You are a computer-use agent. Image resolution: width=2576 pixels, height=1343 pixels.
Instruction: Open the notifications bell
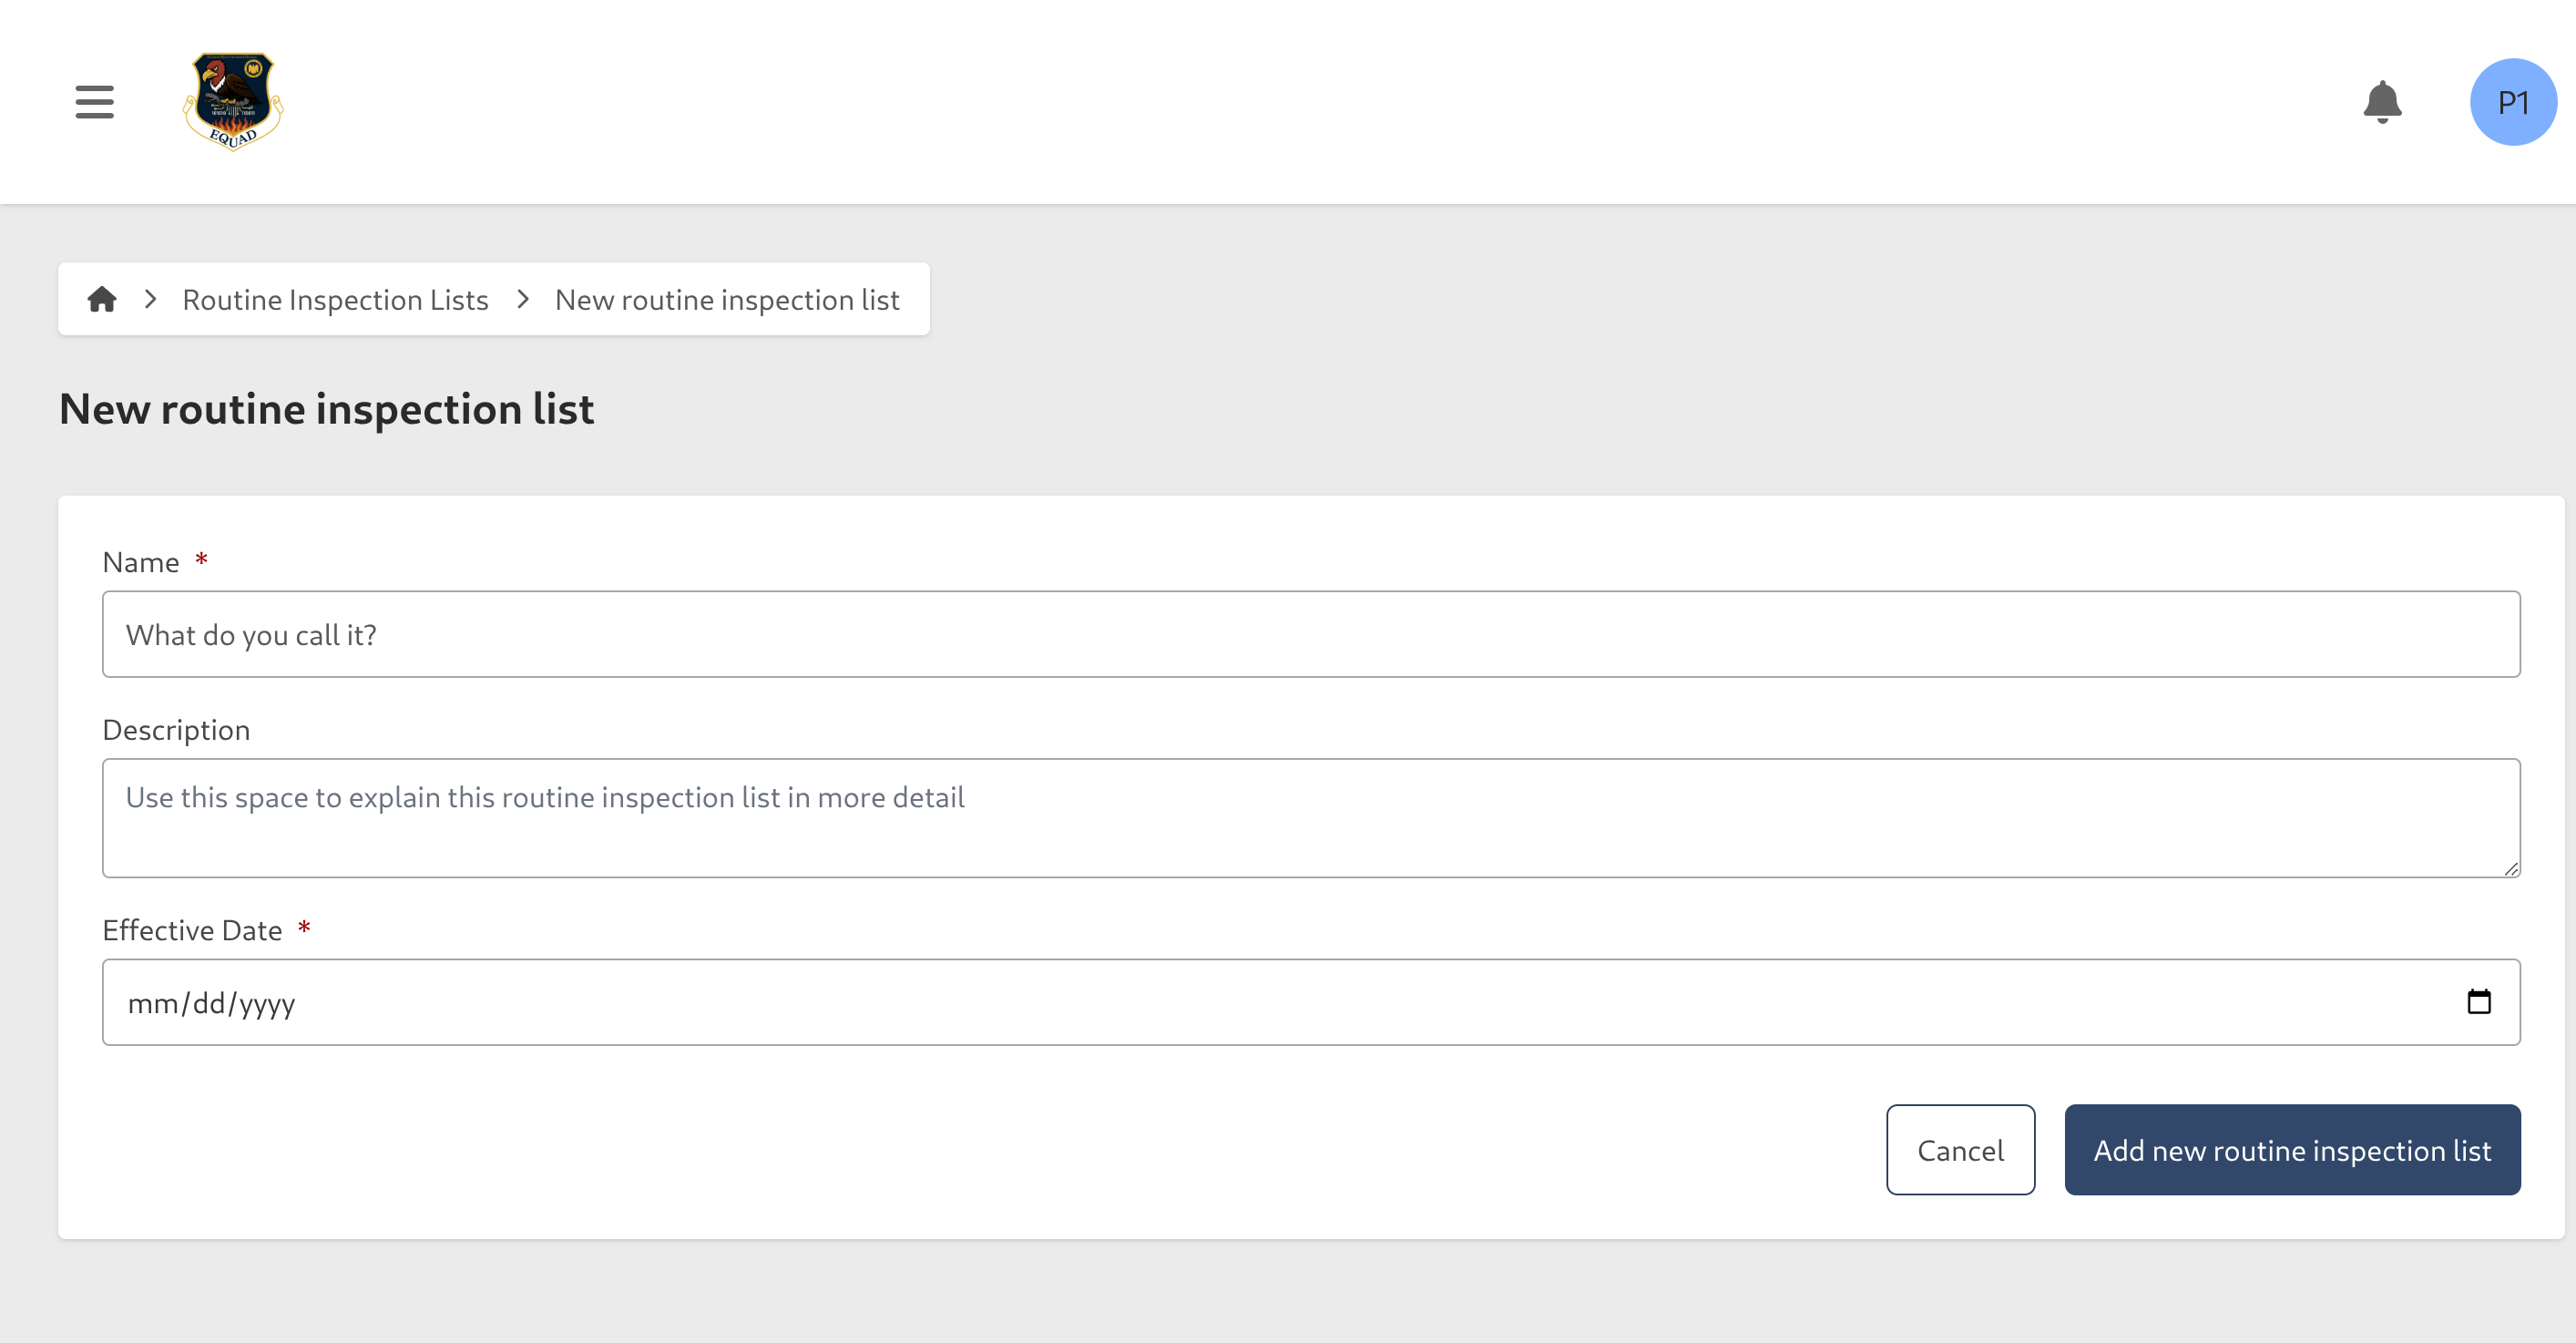coord(2382,102)
